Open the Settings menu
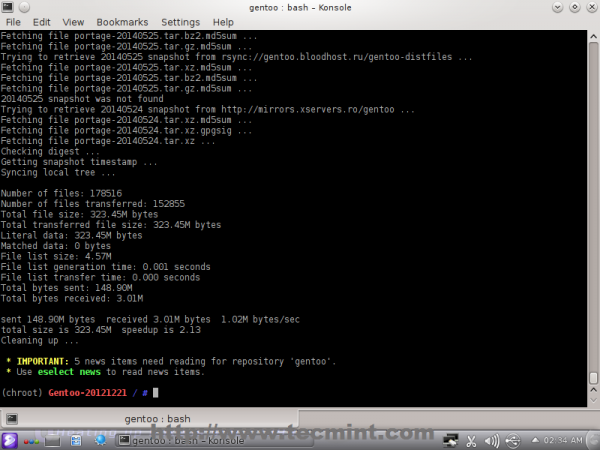600x450 pixels. (180, 22)
